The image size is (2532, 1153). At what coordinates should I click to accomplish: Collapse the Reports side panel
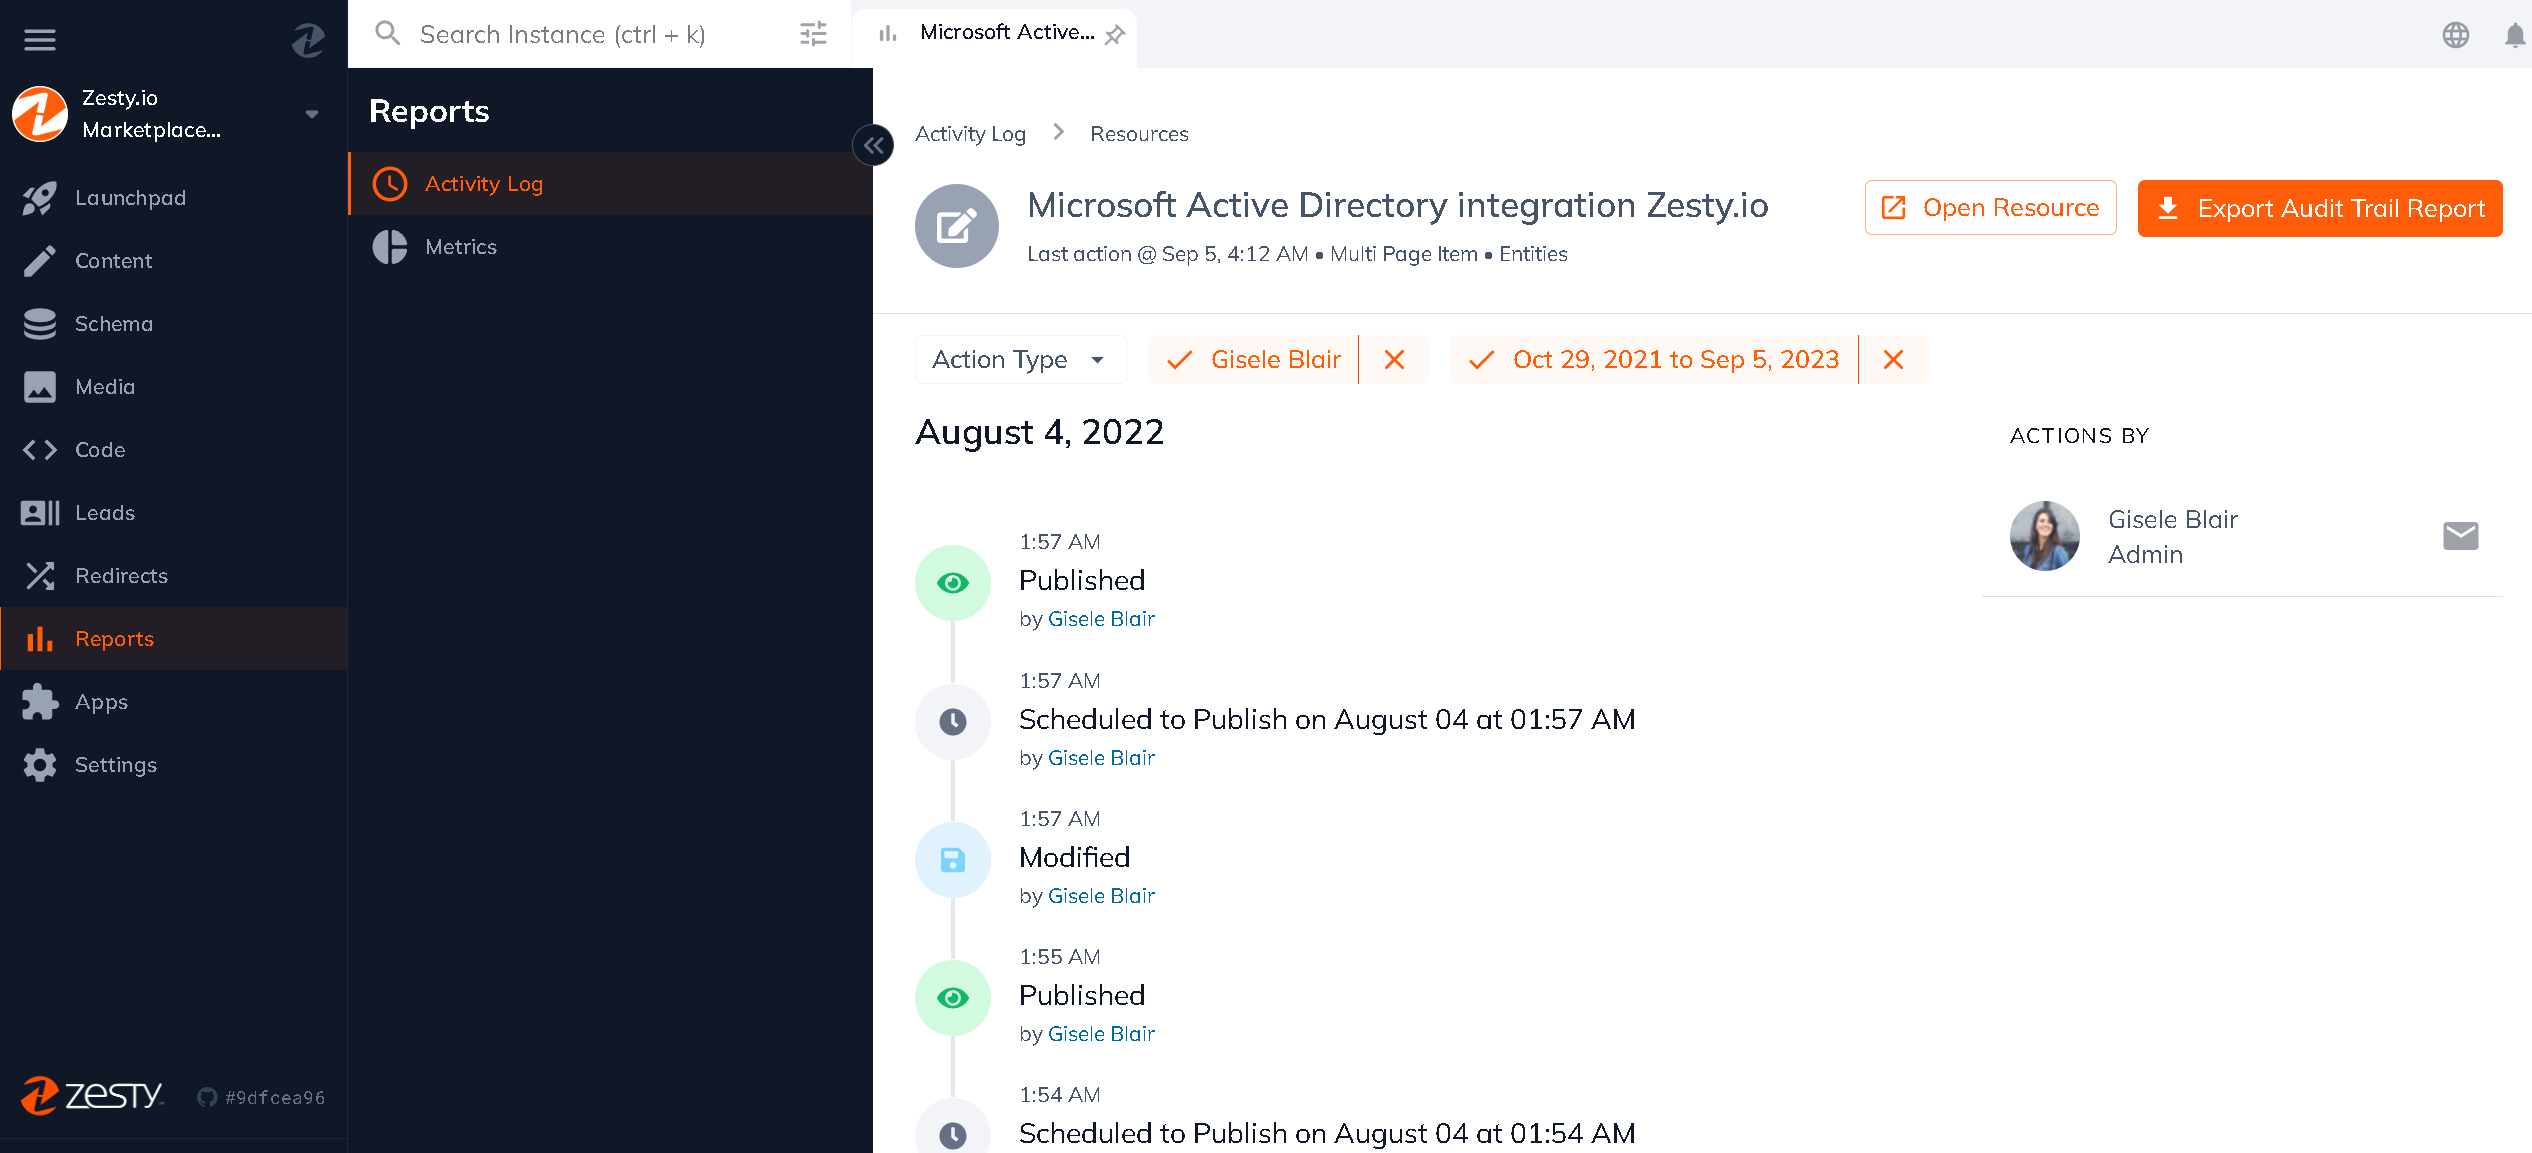pos(873,146)
